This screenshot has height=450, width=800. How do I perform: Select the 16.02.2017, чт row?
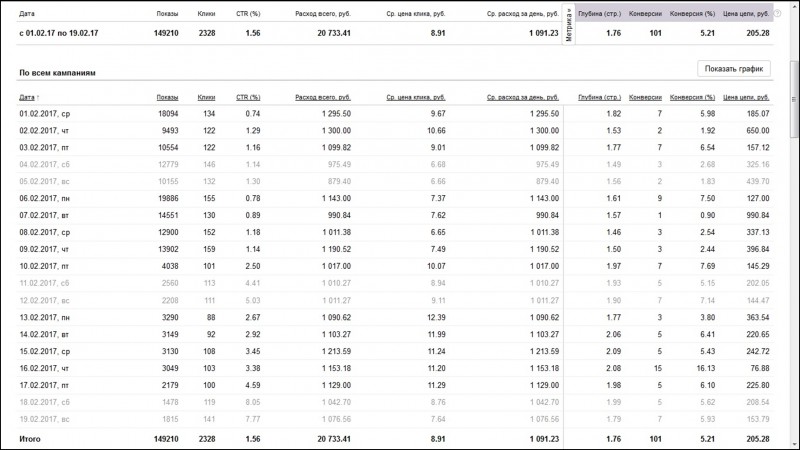(x=395, y=368)
